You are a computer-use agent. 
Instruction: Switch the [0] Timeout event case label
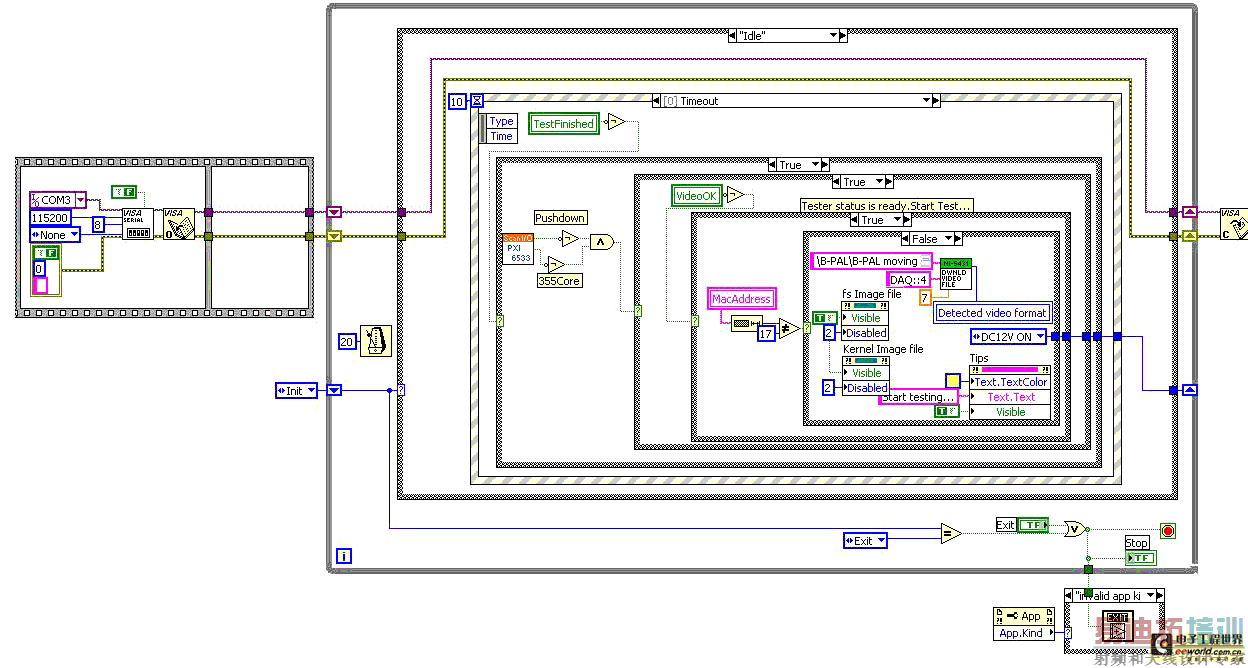(796, 100)
